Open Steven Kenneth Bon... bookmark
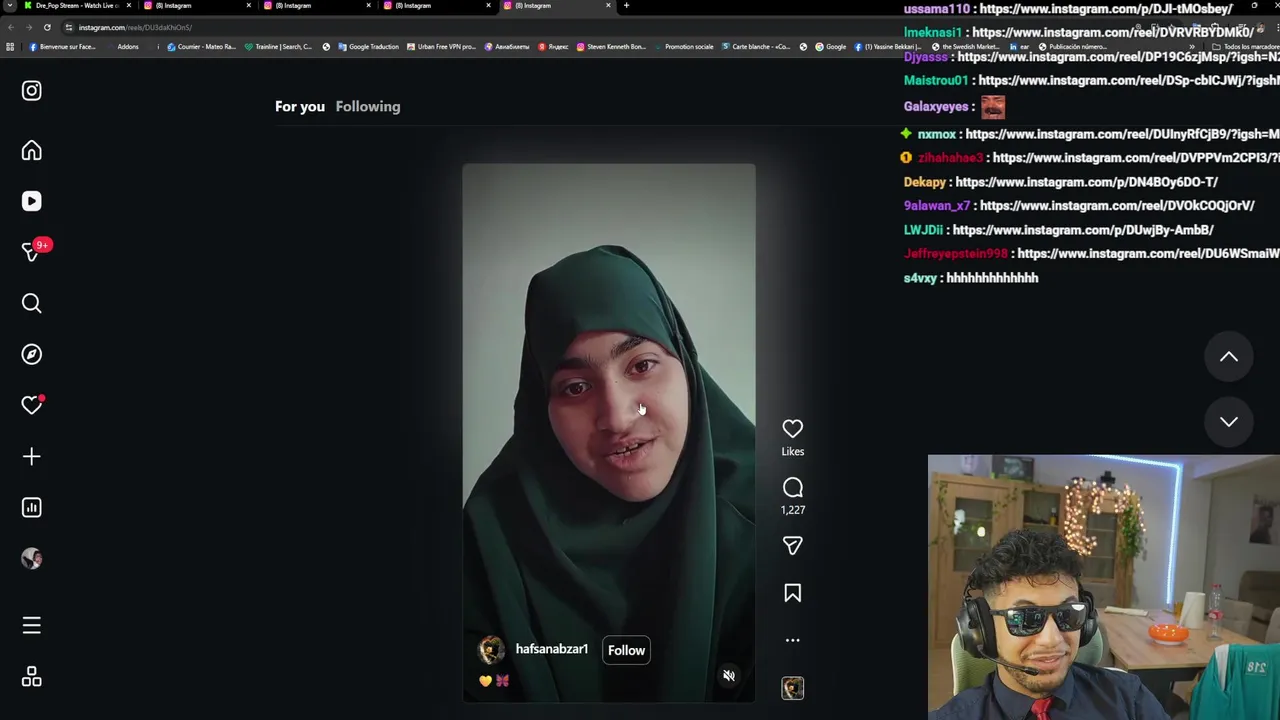1280x720 pixels. point(611,47)
